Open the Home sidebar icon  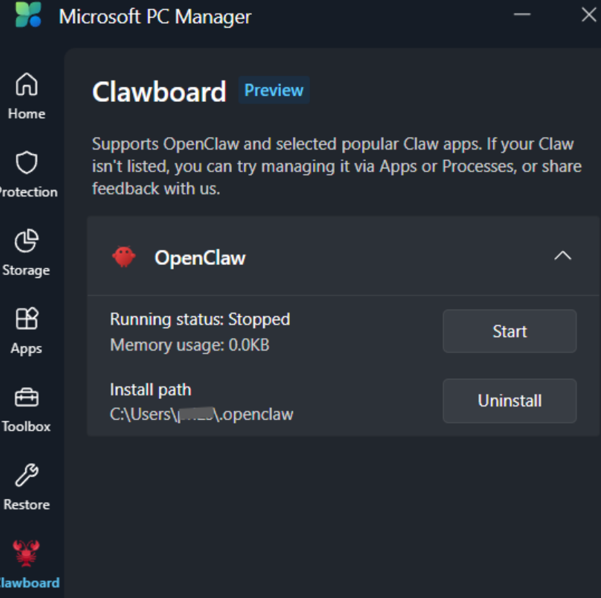click(27, 84)
